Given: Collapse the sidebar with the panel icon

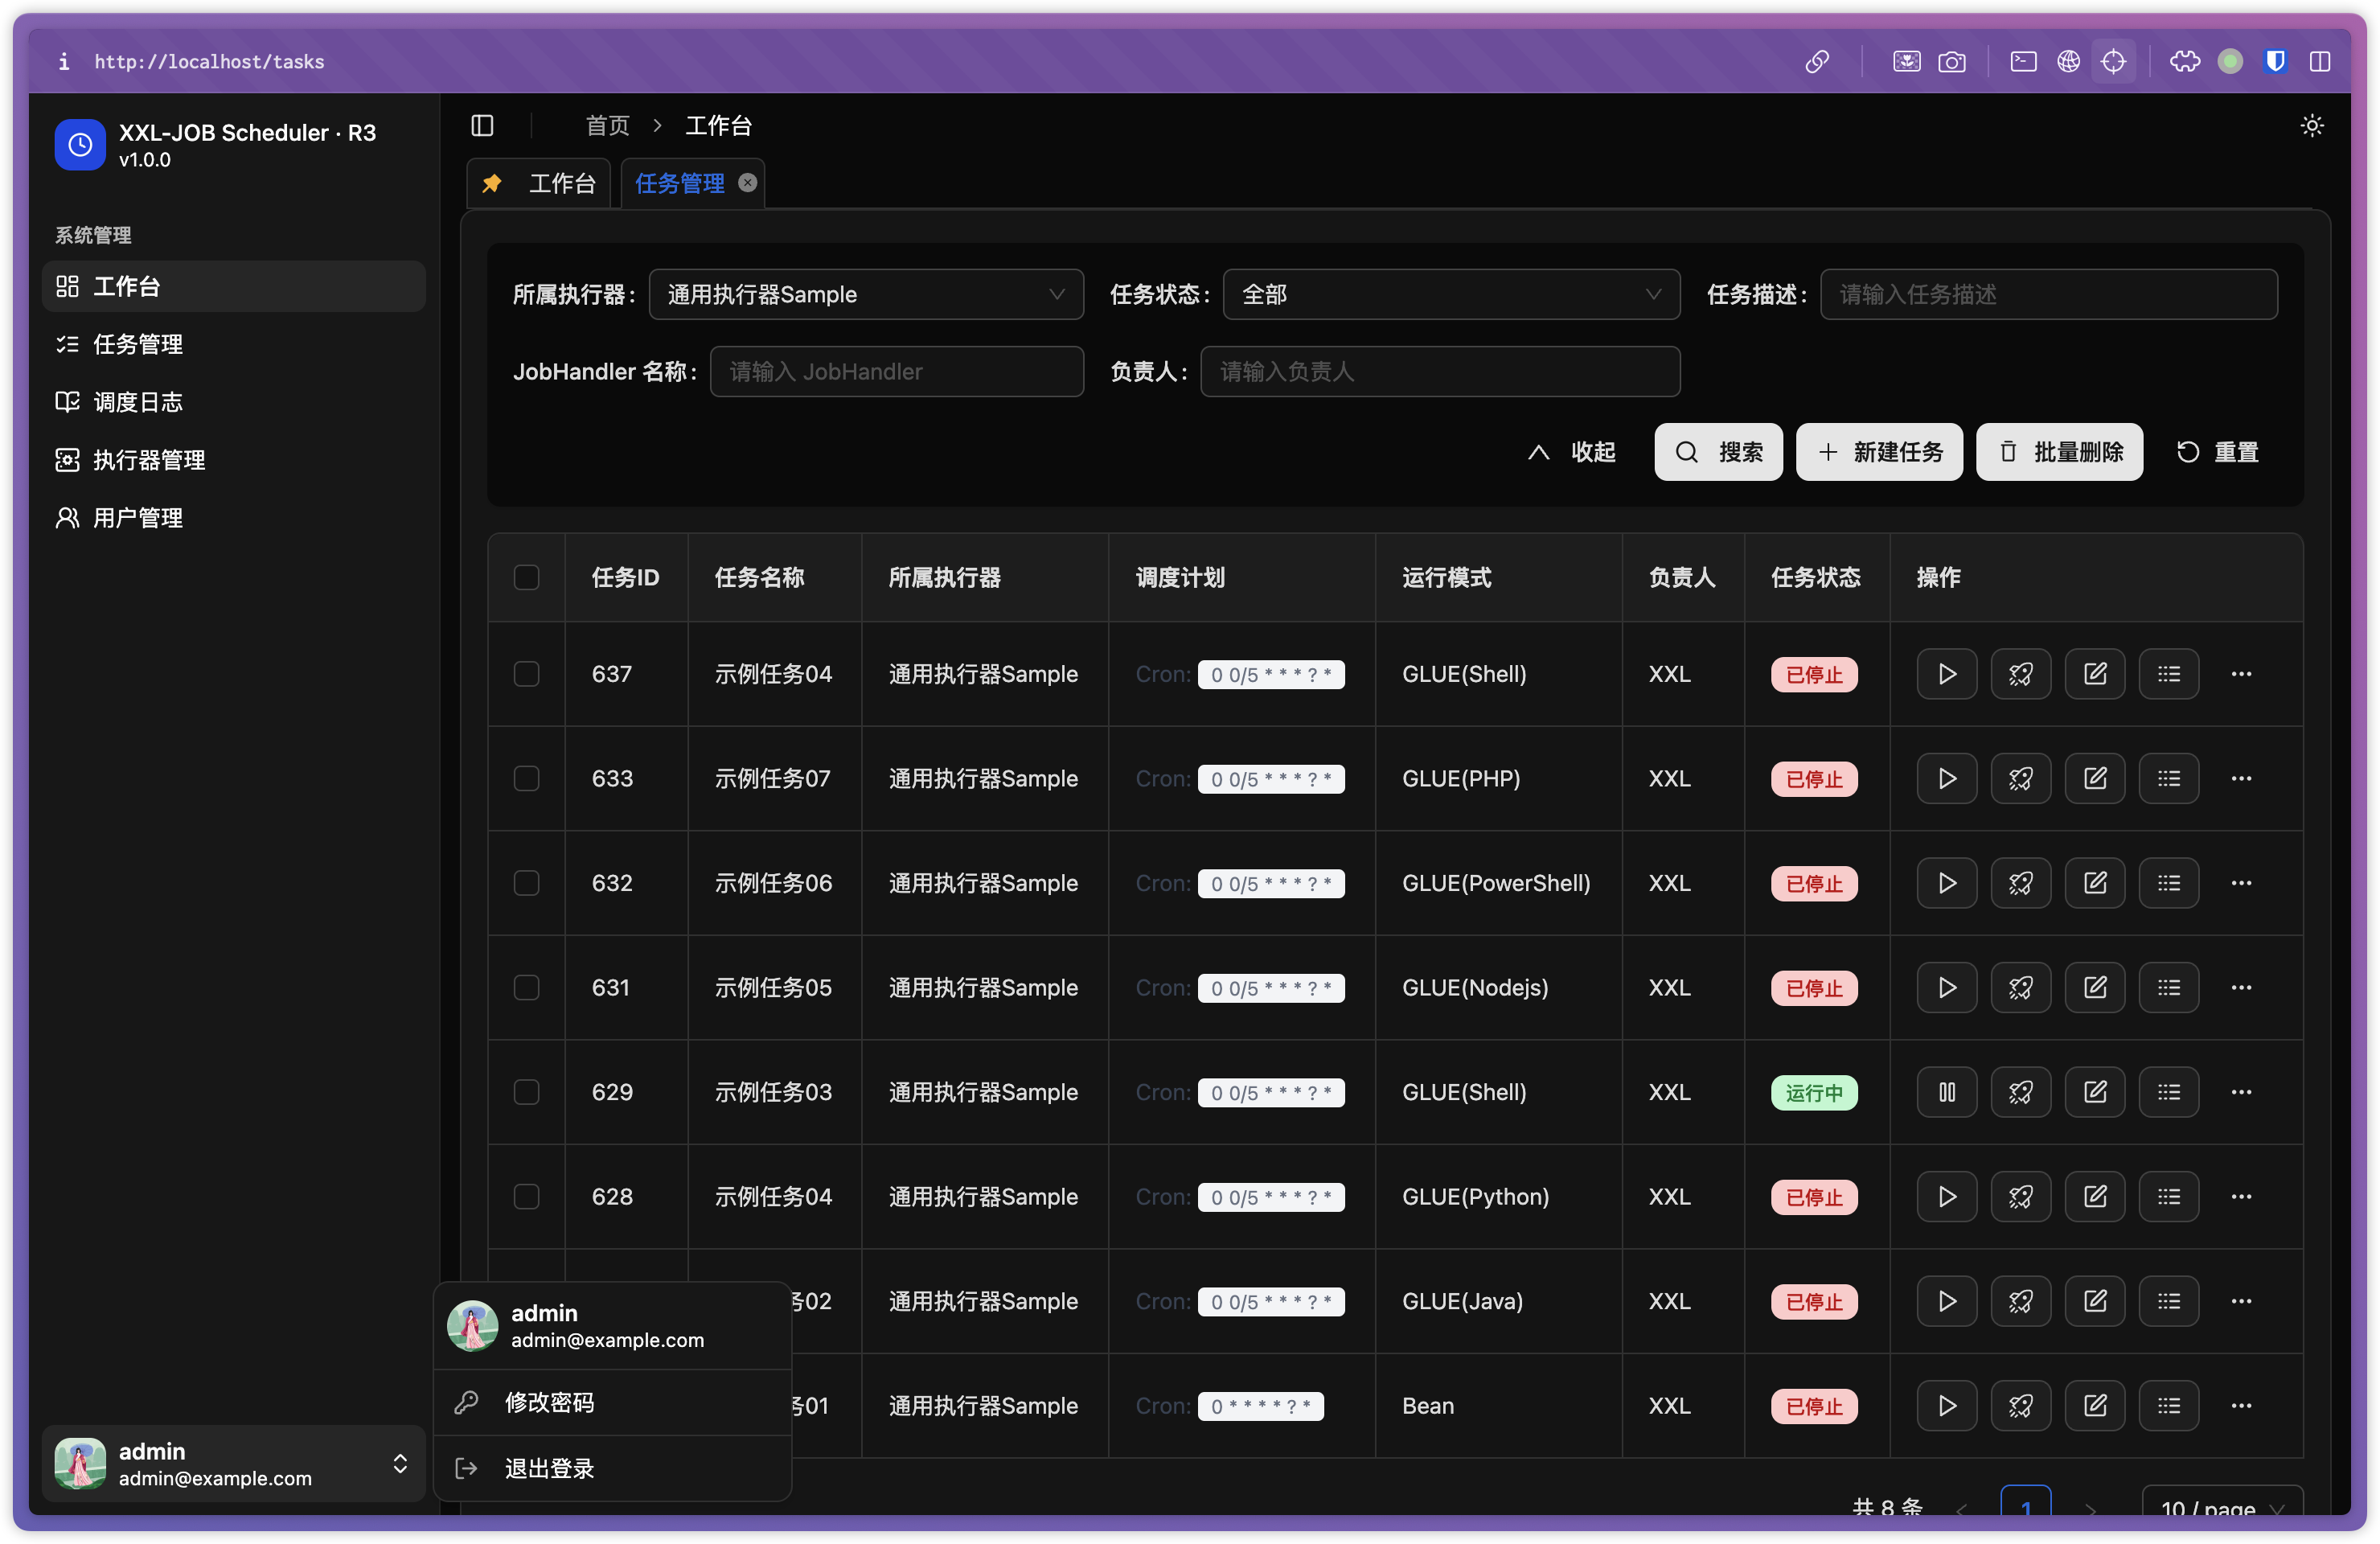Looking at the screenshot, I should click(x=482, y=125).
